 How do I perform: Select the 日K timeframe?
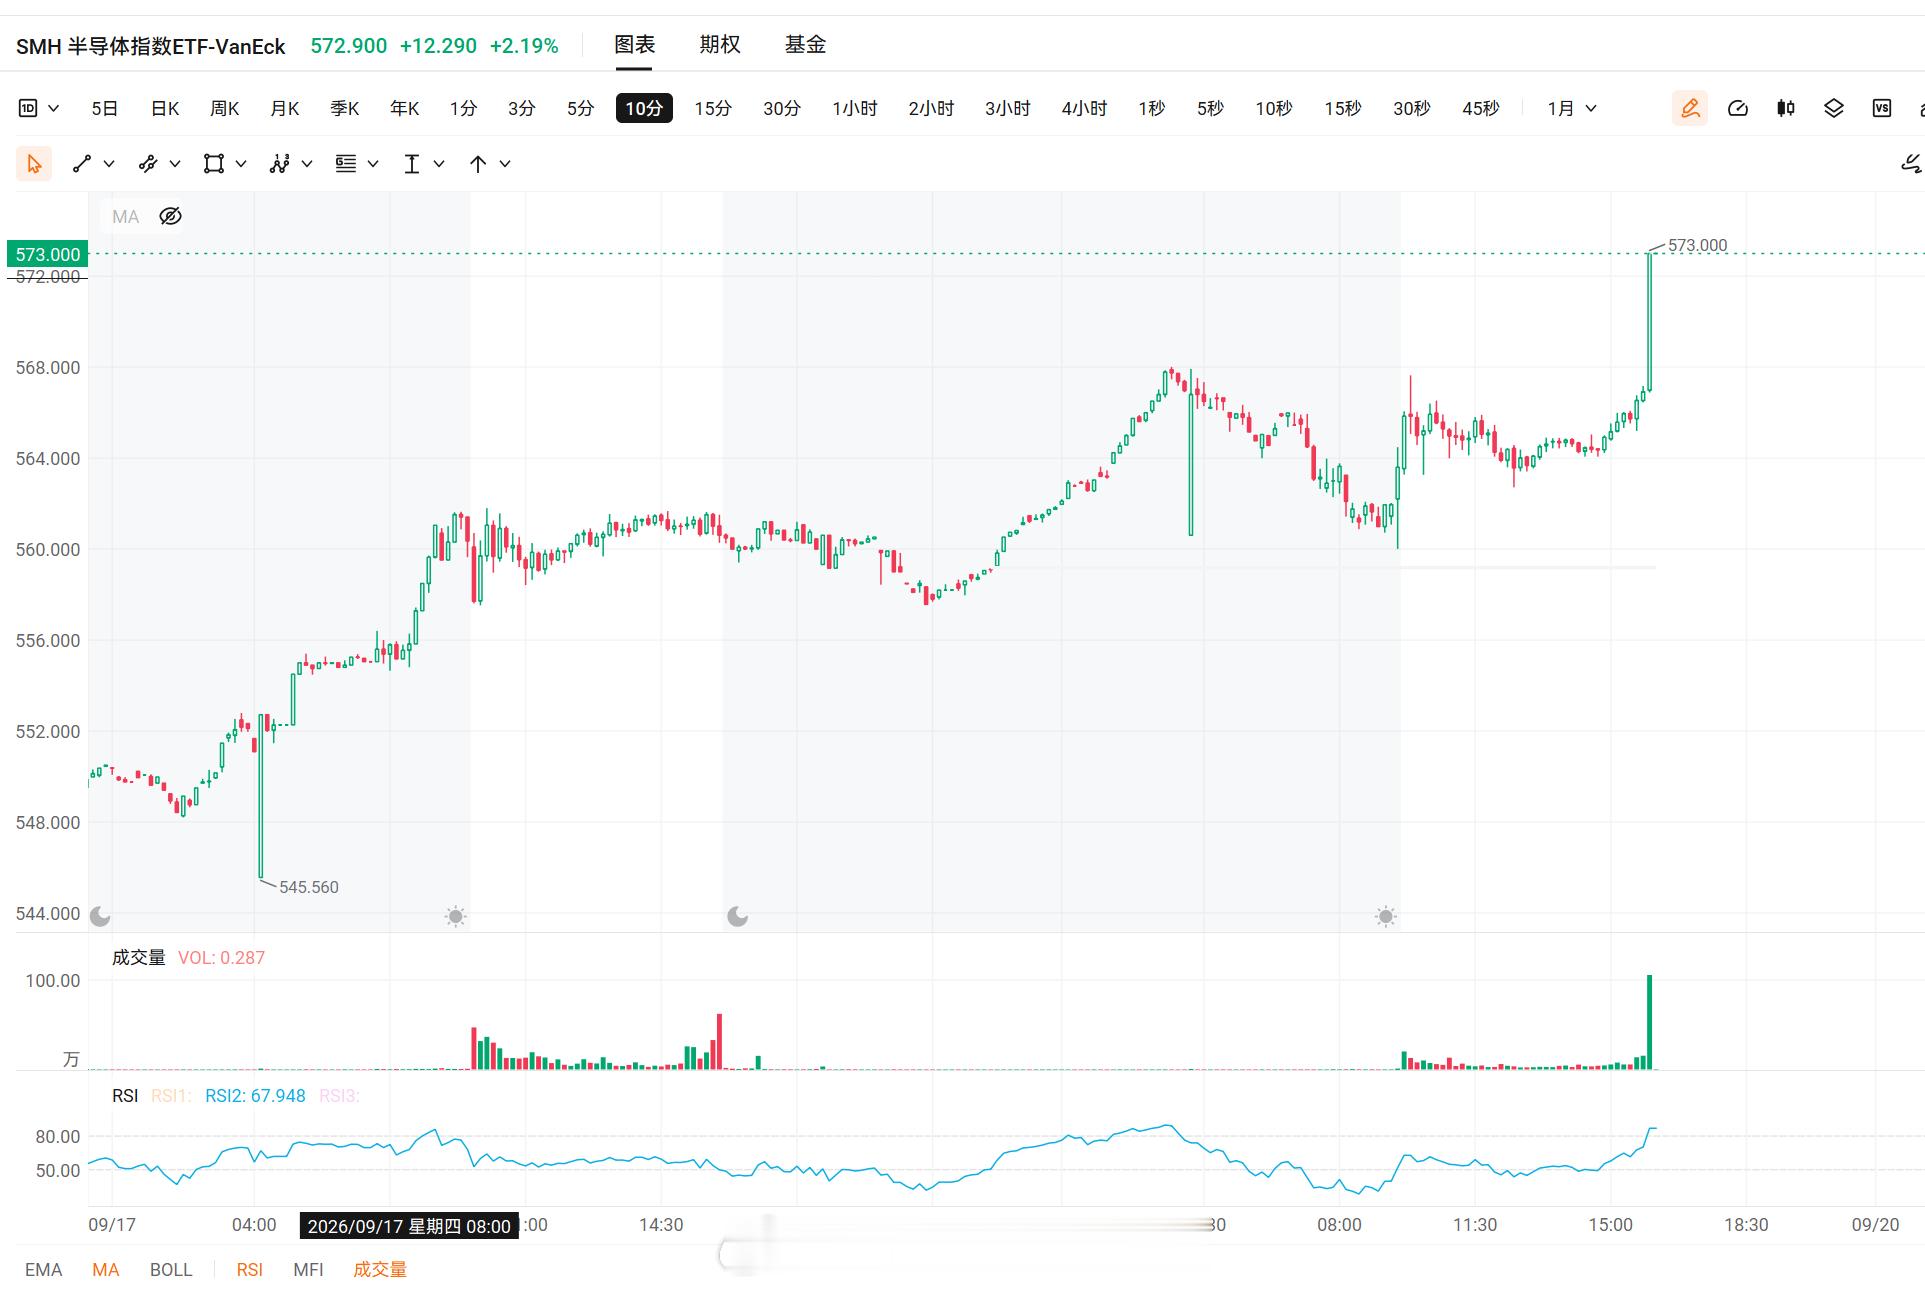tap(165, 108)
